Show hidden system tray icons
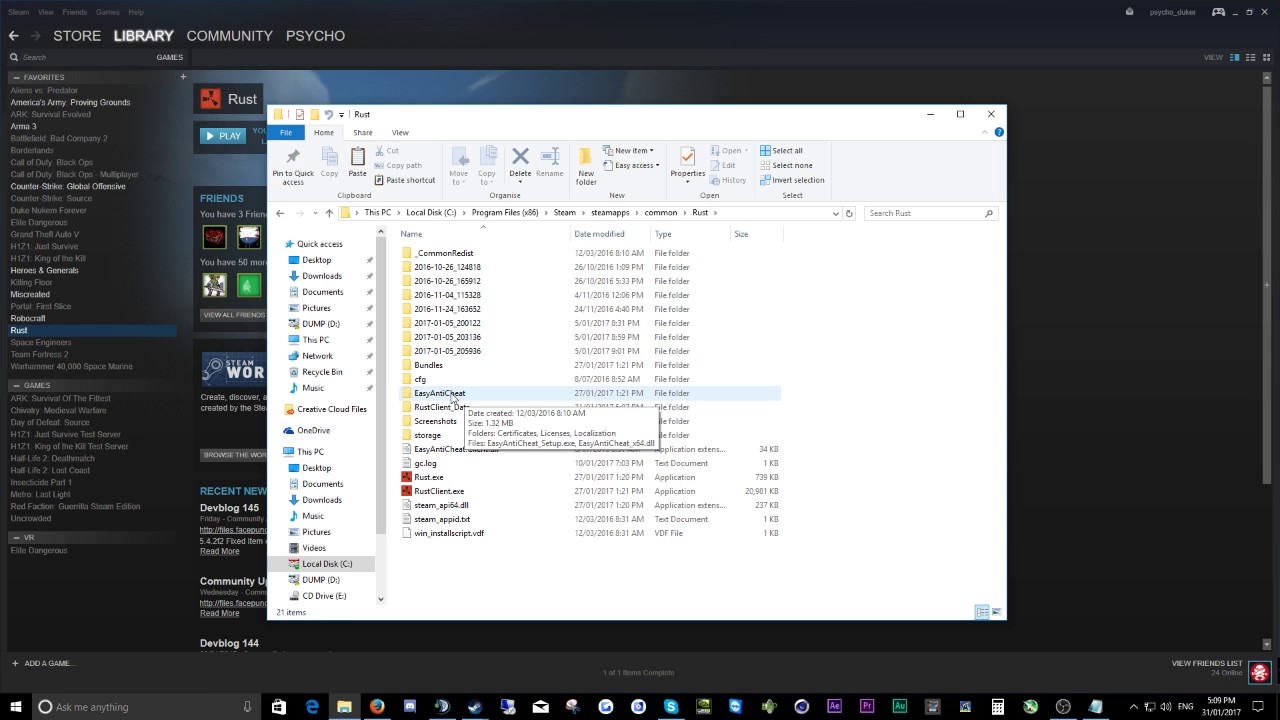The image size is (1280, 720). (x=1132, y=707)
